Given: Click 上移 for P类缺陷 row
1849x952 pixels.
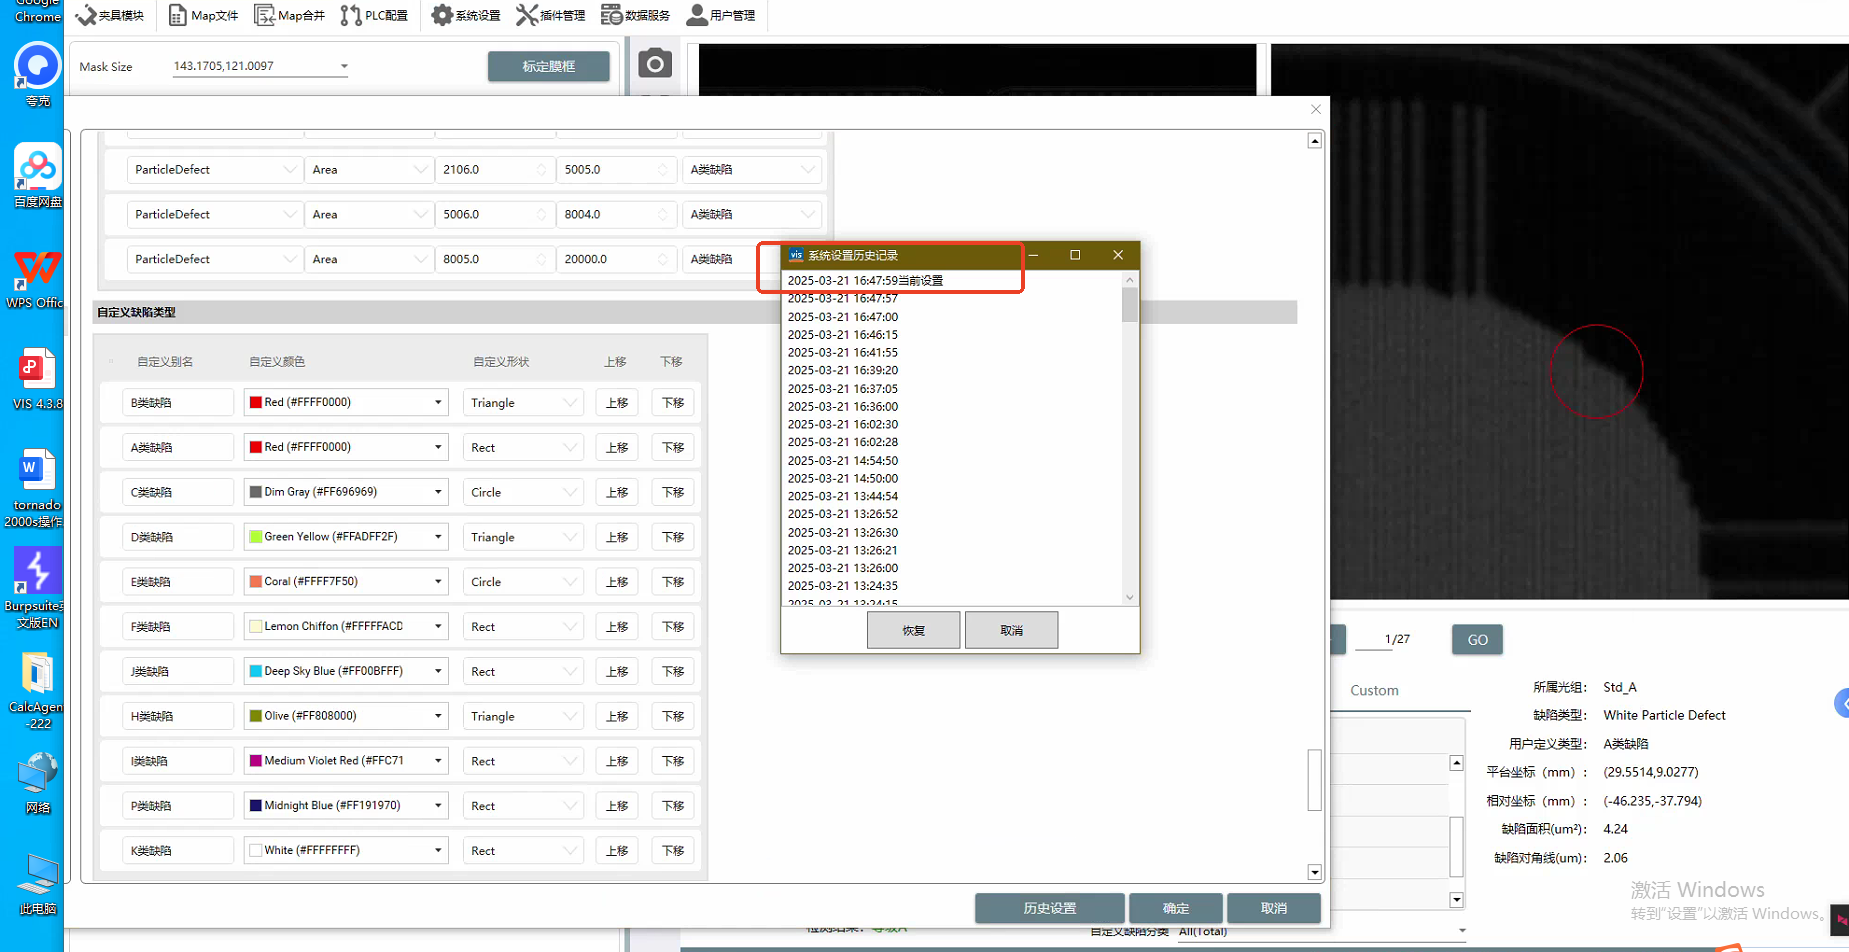Looking at the screenshot, I should click(617, 806).
